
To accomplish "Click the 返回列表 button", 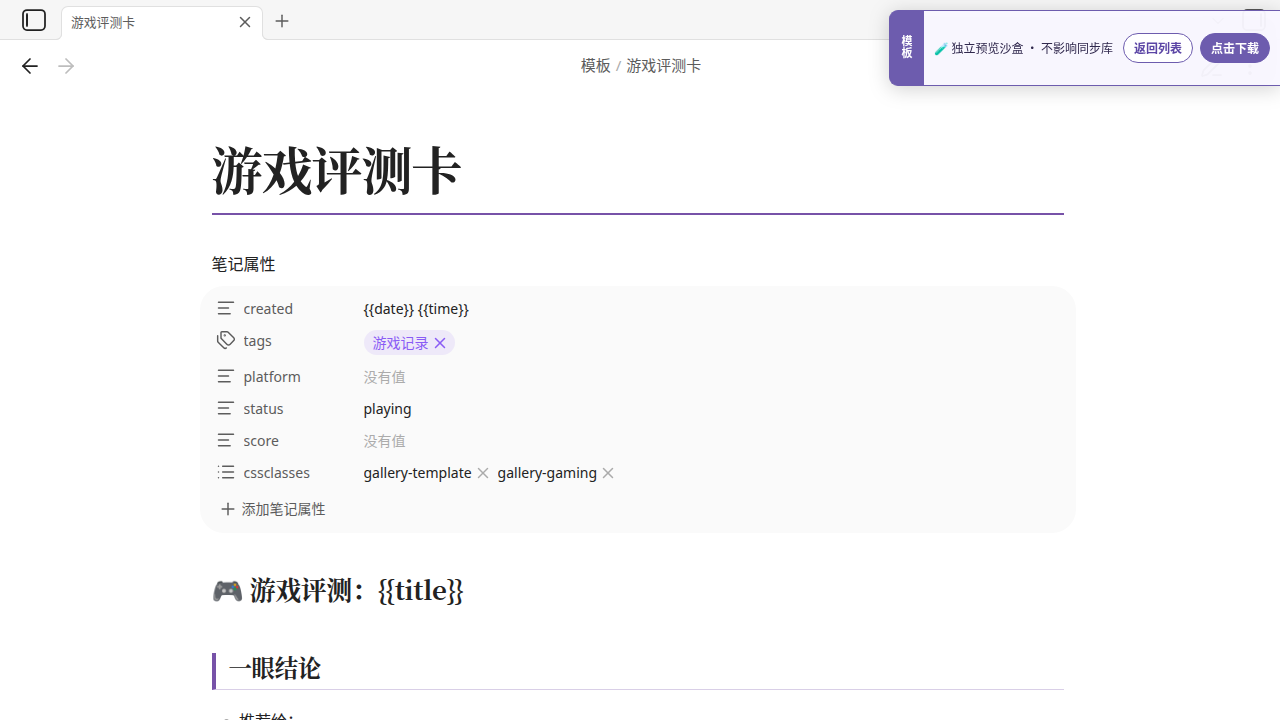I will tap(1157, 48).
